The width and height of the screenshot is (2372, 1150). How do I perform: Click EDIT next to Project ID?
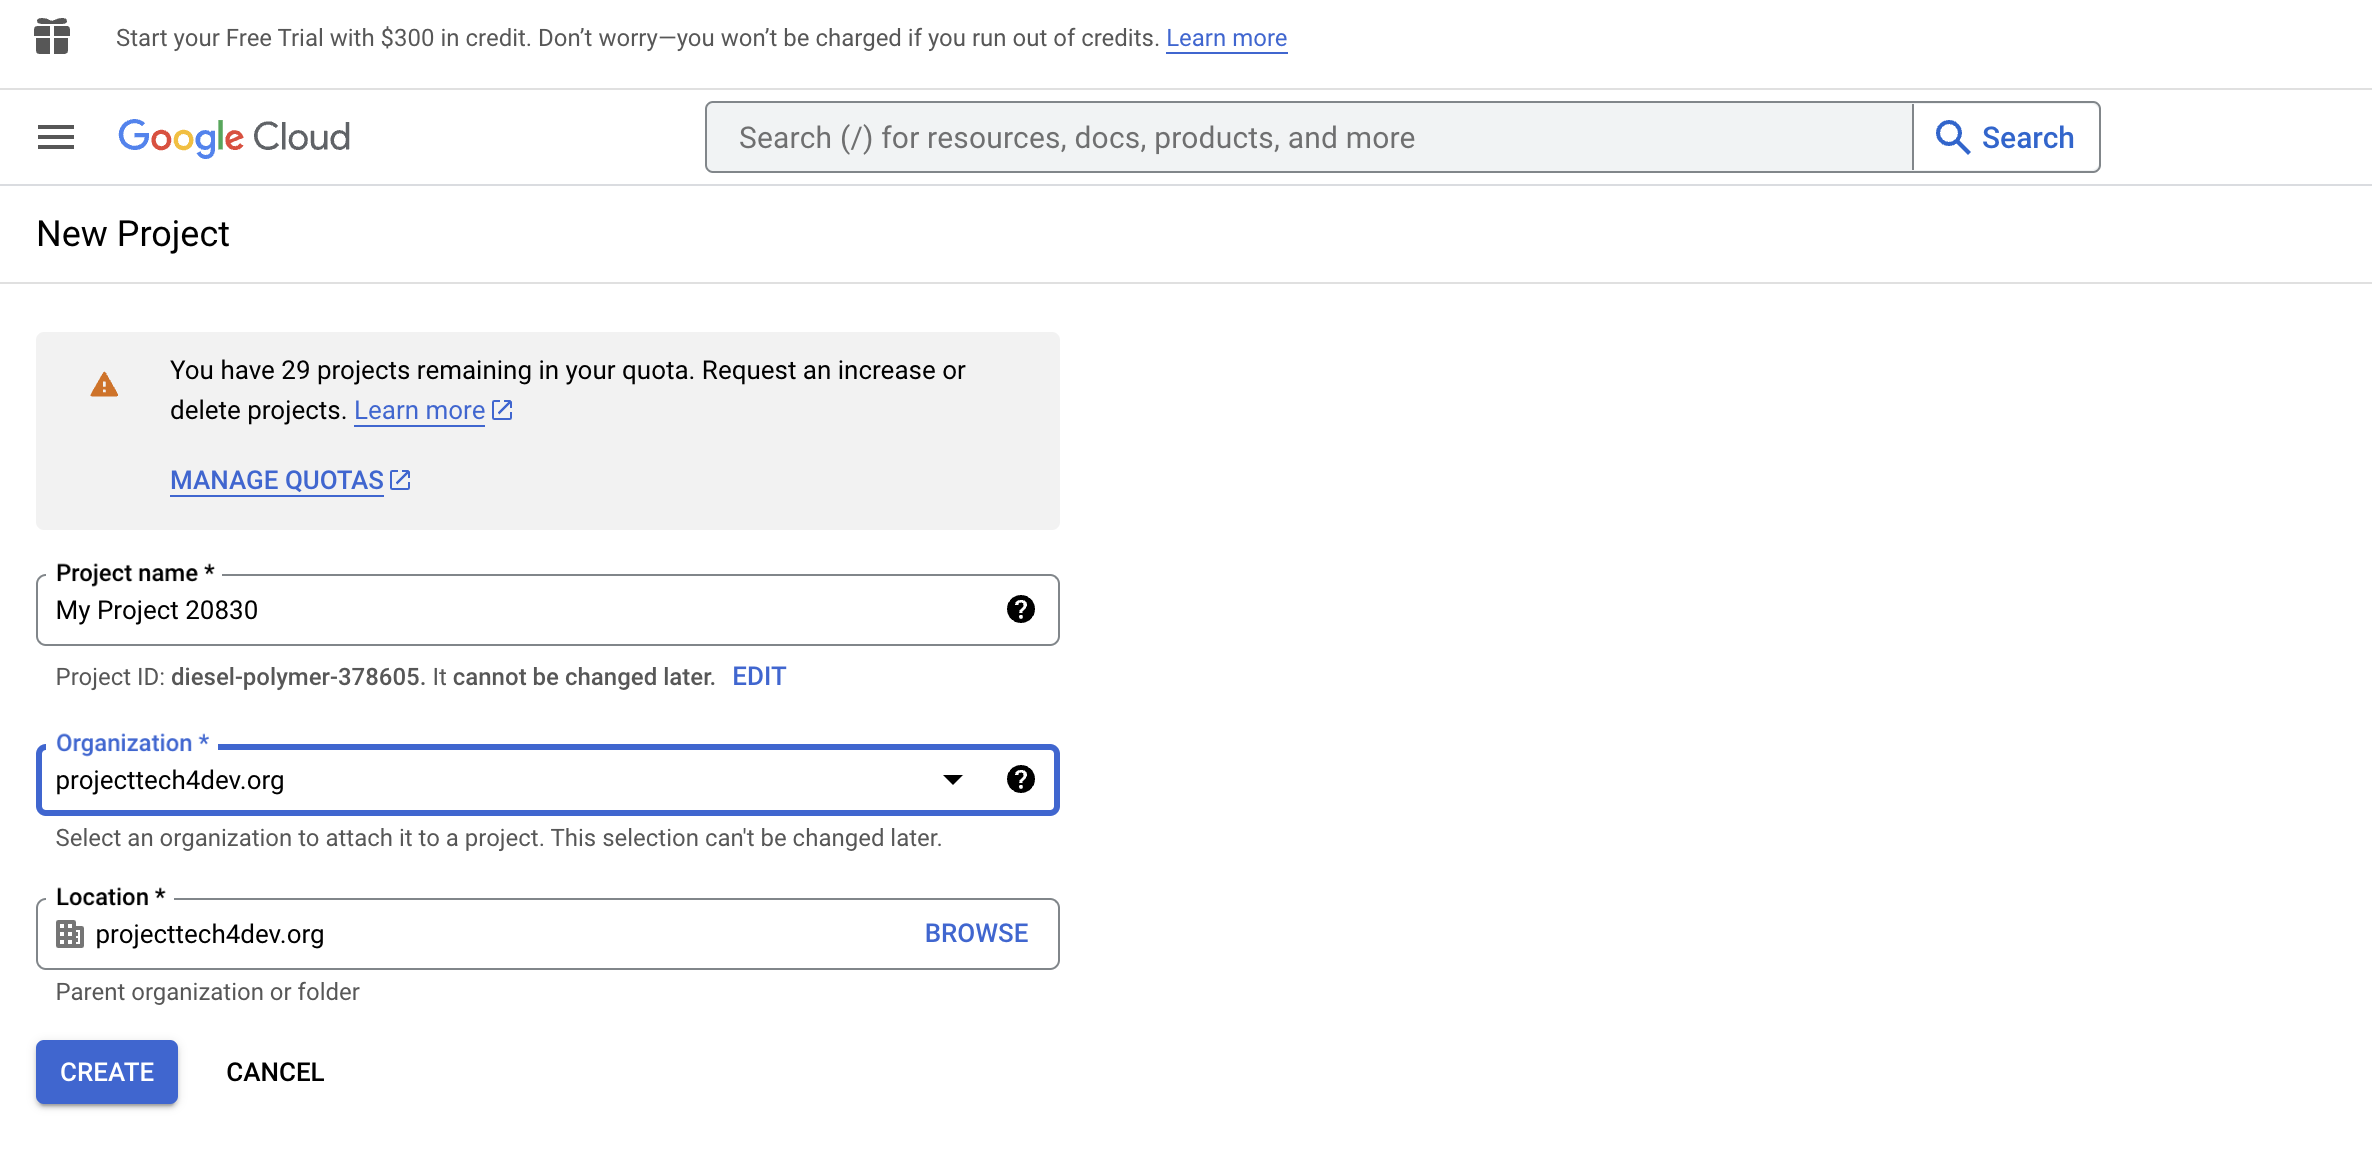point(759,677)
